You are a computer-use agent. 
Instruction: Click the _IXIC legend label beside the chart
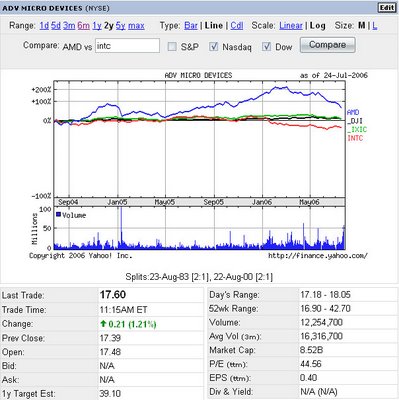pyautogui.click(x=357, y=129)
